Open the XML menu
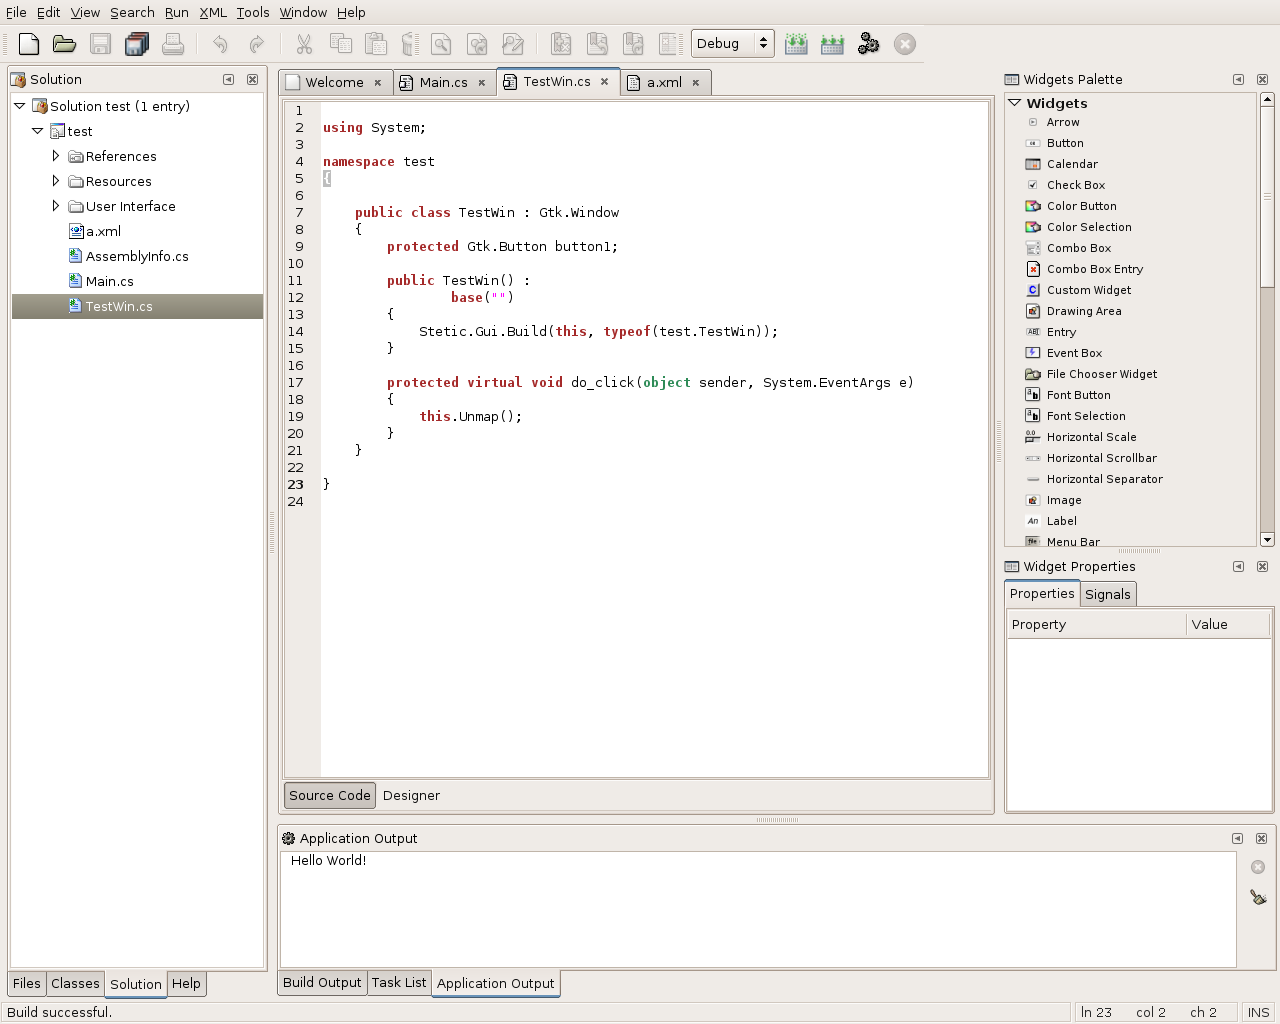Image resolution: width=1280 pixels, height=1024 pixels. click(x=213, y=12)
